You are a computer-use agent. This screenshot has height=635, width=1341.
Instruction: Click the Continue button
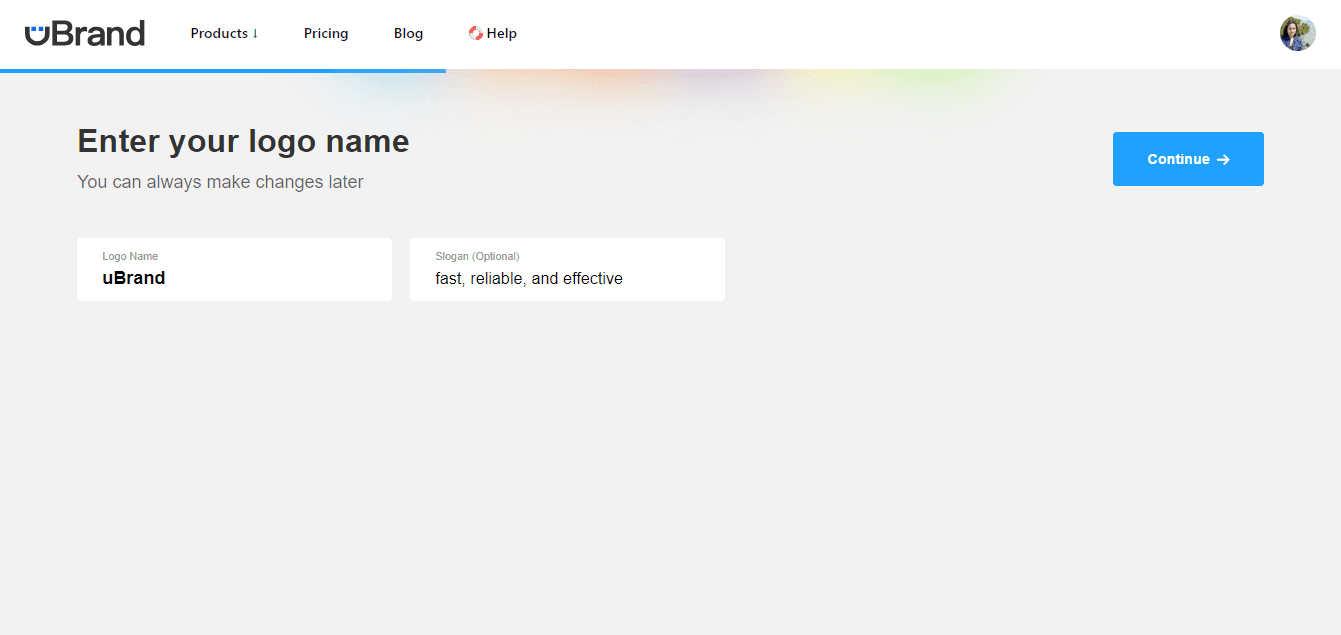[x=1188, y=159]
